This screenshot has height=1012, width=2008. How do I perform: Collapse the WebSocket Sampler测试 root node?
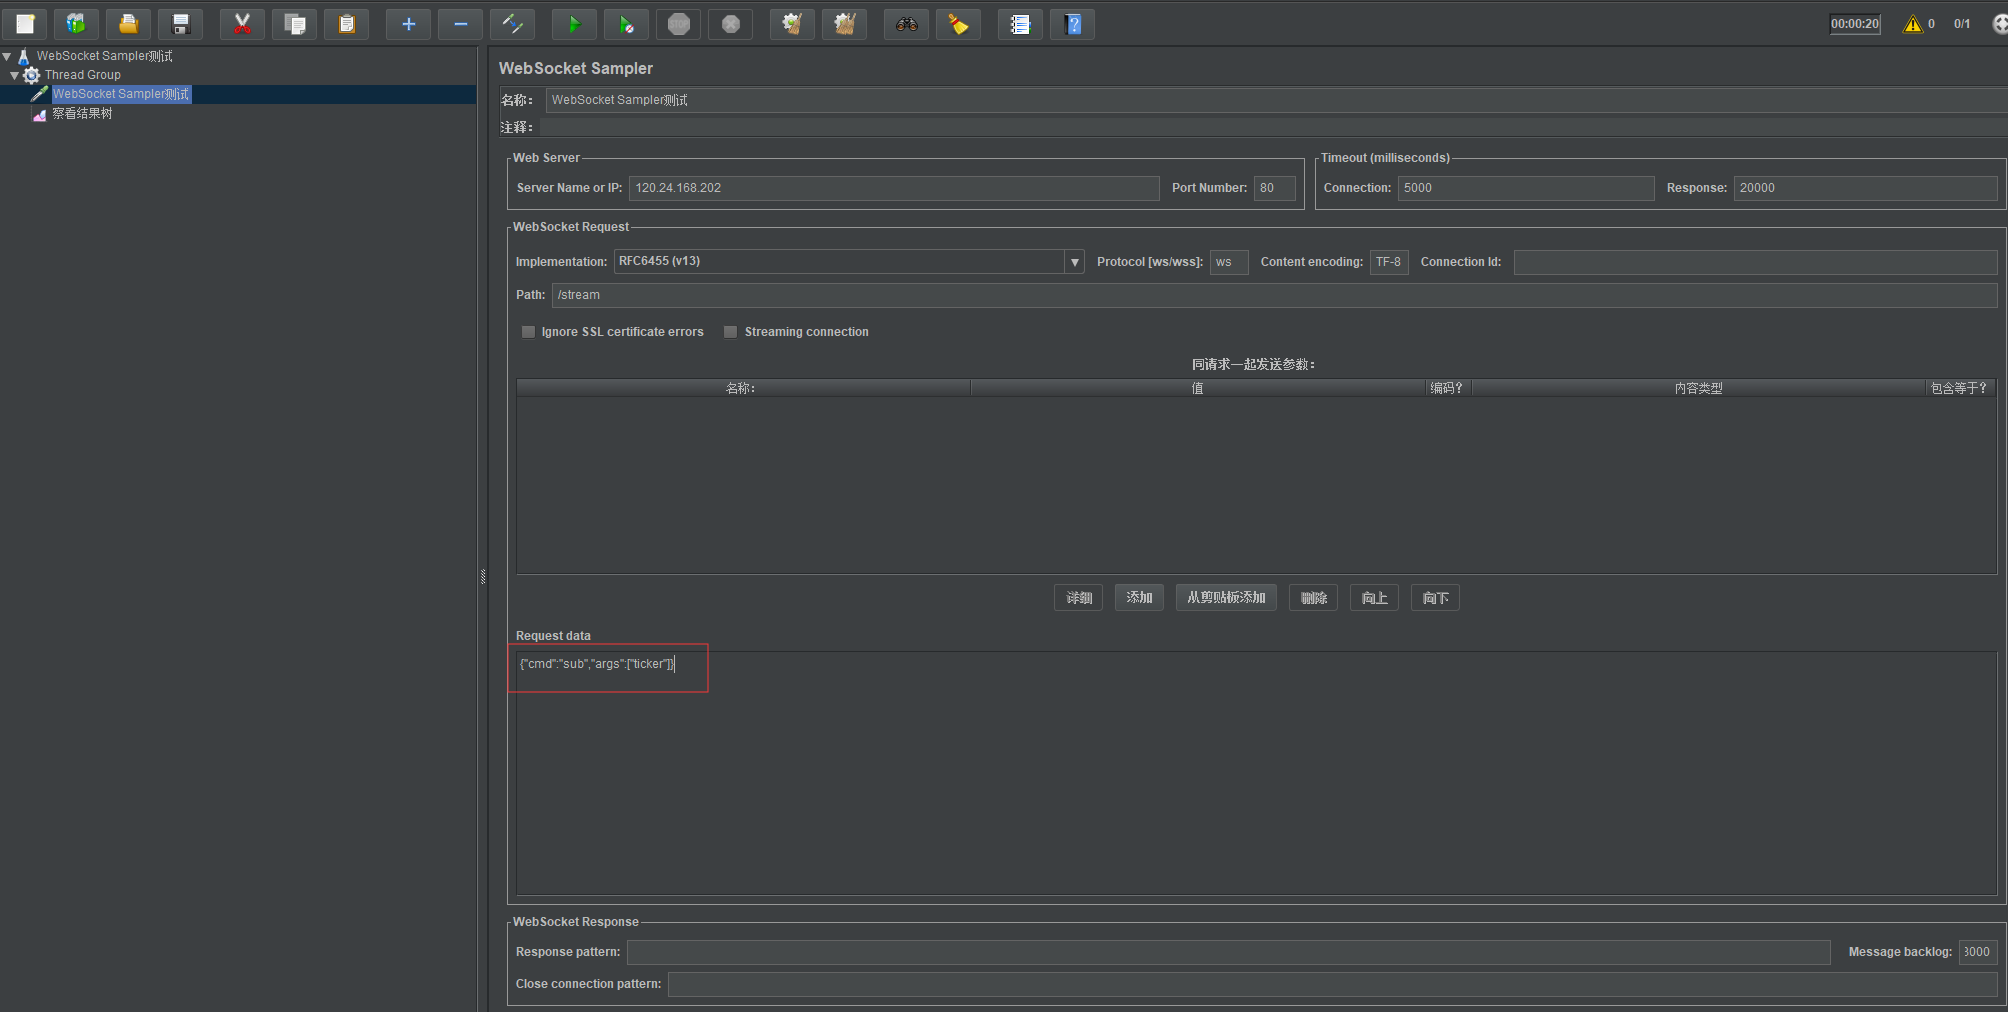coord(6,55)
